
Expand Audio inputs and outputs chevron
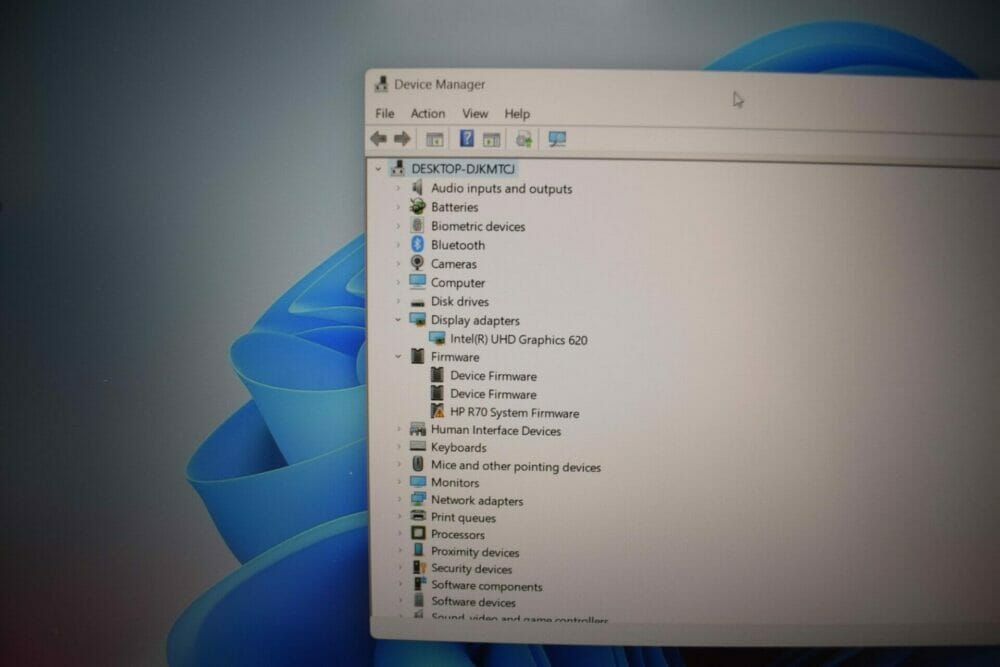[x=397, y=188]
